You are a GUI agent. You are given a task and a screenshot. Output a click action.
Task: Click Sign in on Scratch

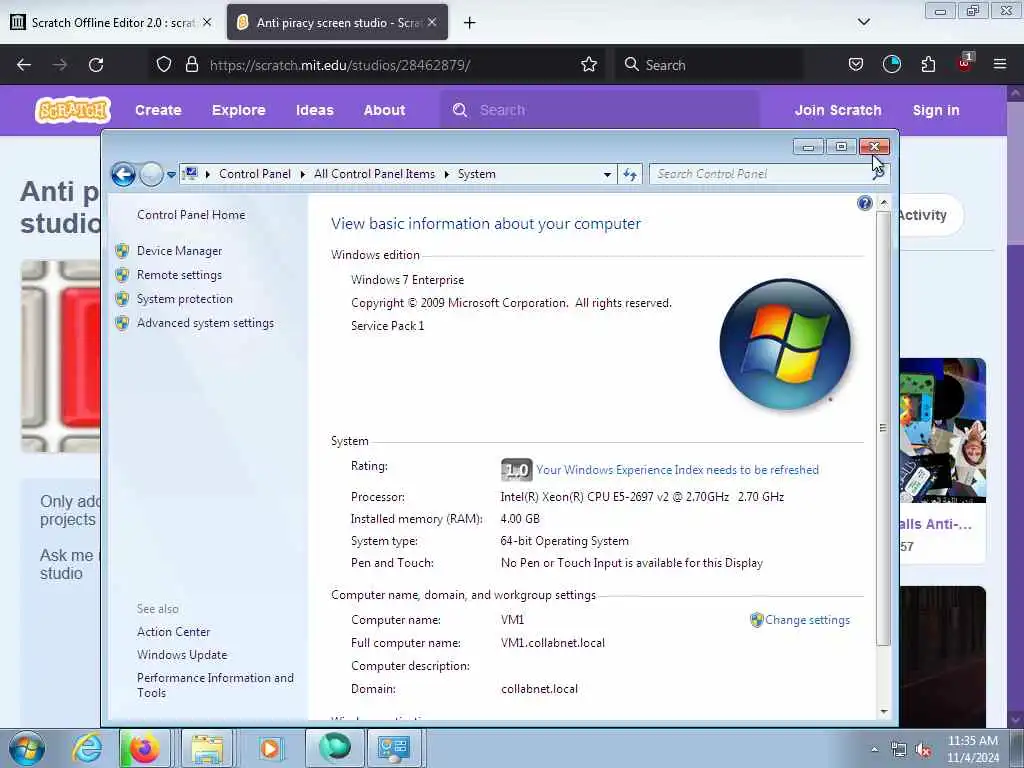coord(936,110)
